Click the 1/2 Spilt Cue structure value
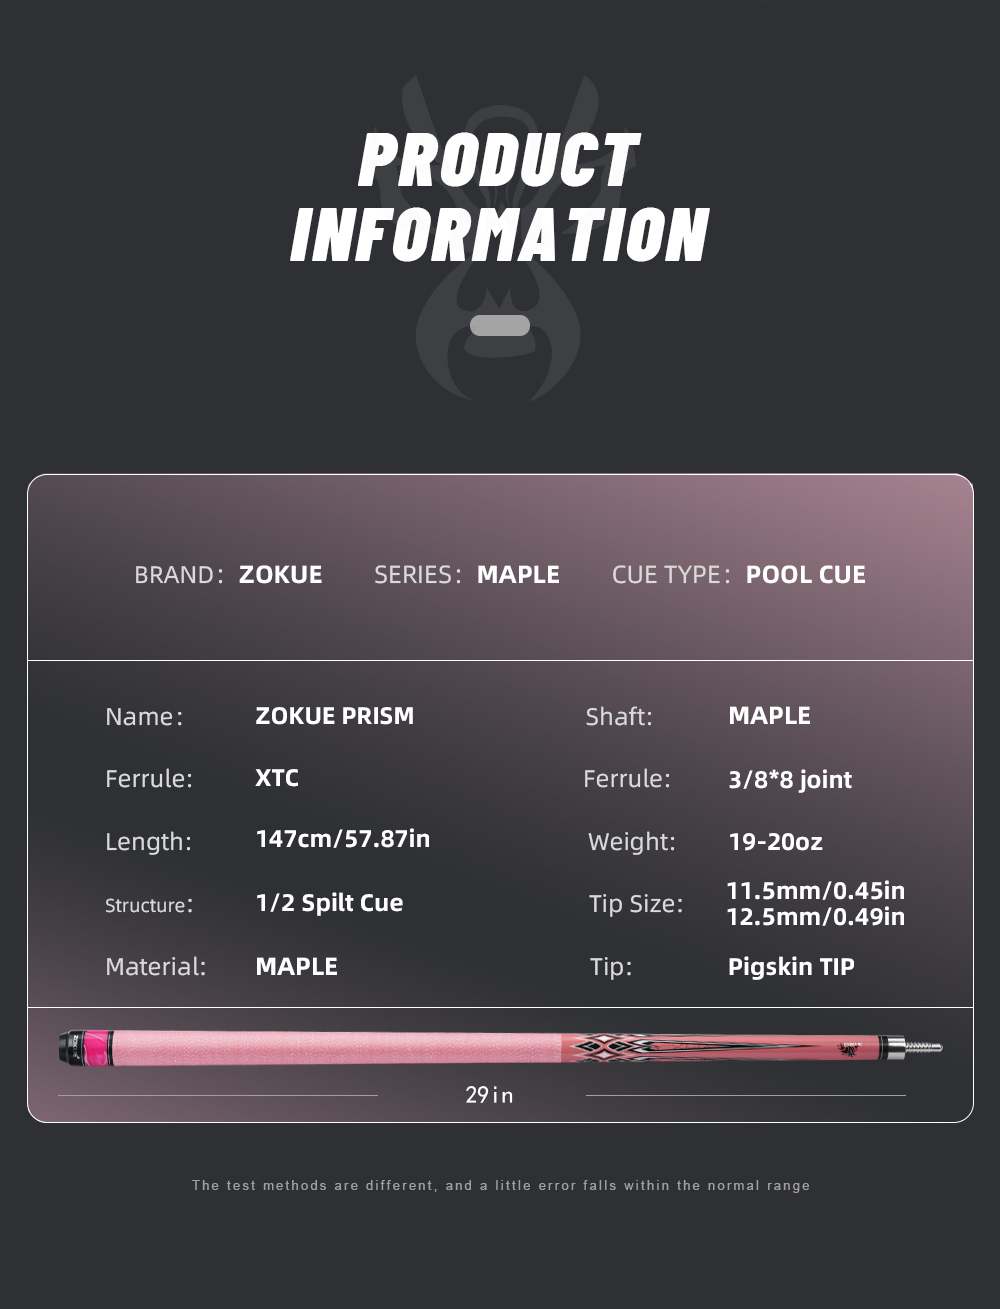This screenshot has width=1000, height=1309. [x=329, y=903]
